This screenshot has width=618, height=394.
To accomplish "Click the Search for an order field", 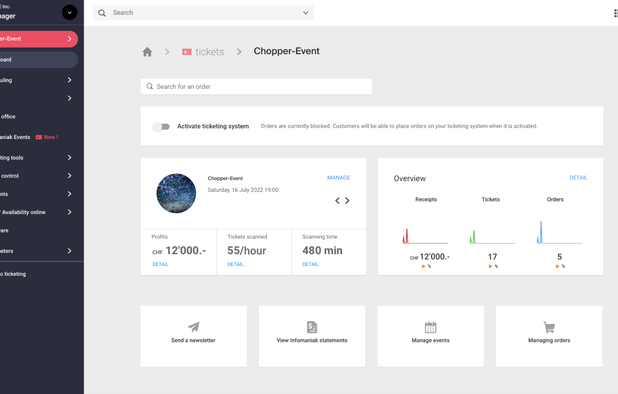I will coord(256,86).
